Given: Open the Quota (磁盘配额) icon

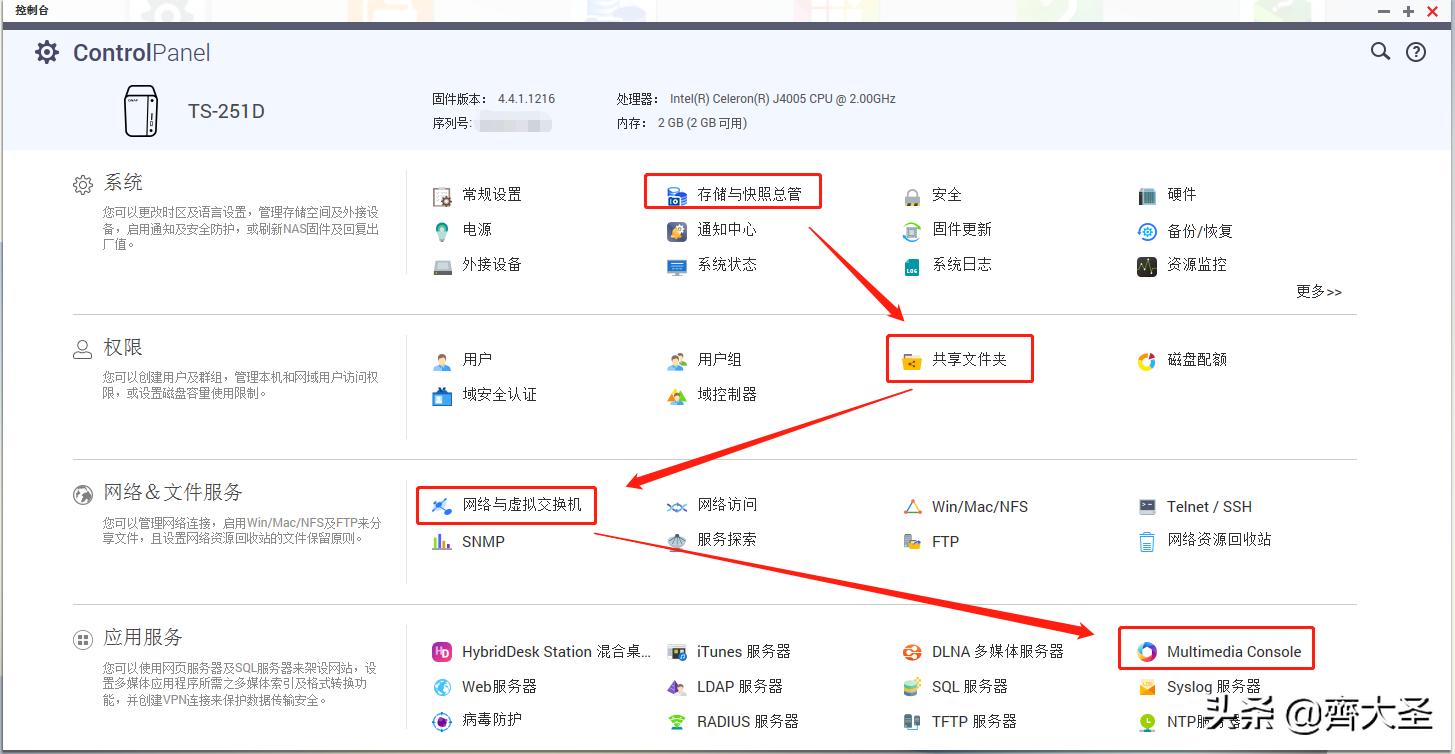Looking at the screenshot, I should (1147, 360).
